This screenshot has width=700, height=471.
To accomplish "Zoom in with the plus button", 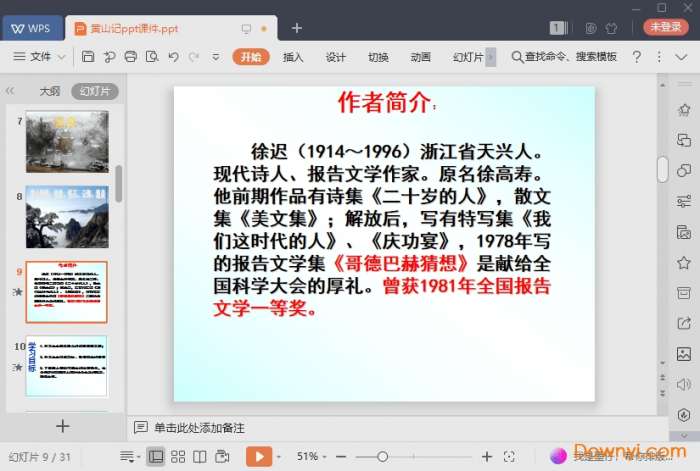I will click(x=487, y=456).
